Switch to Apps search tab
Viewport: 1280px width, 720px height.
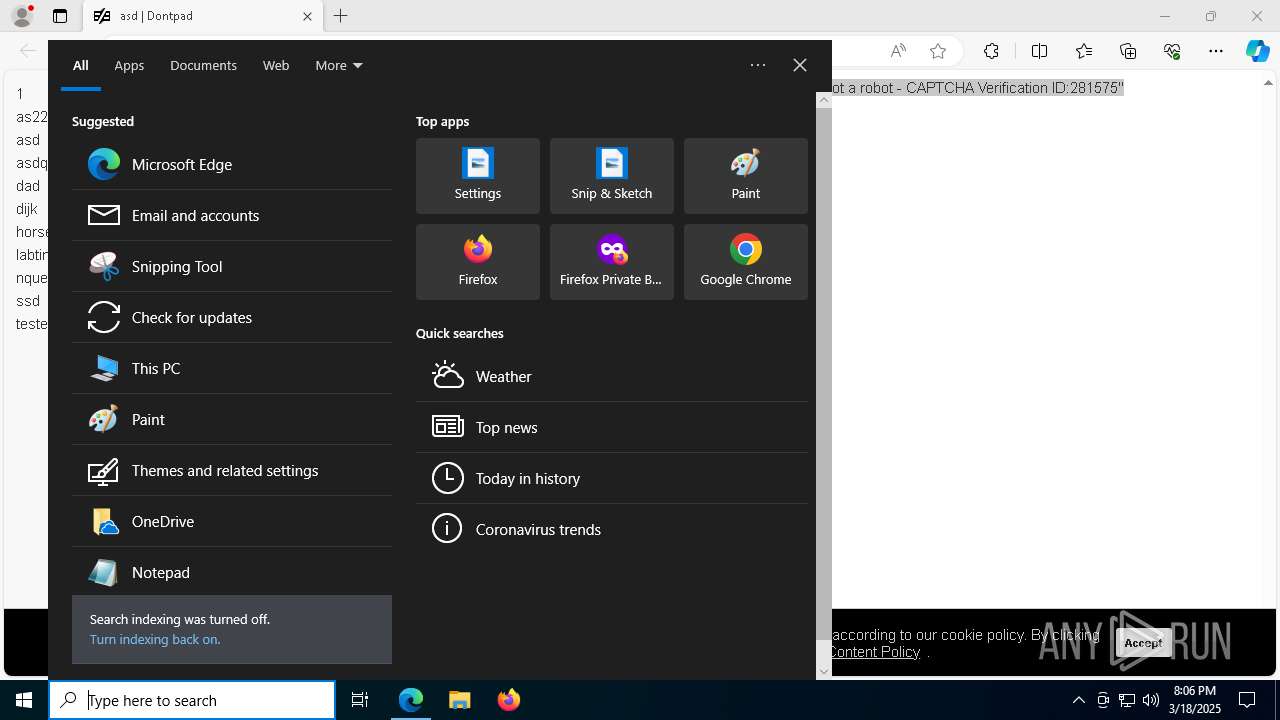[129, 65]
